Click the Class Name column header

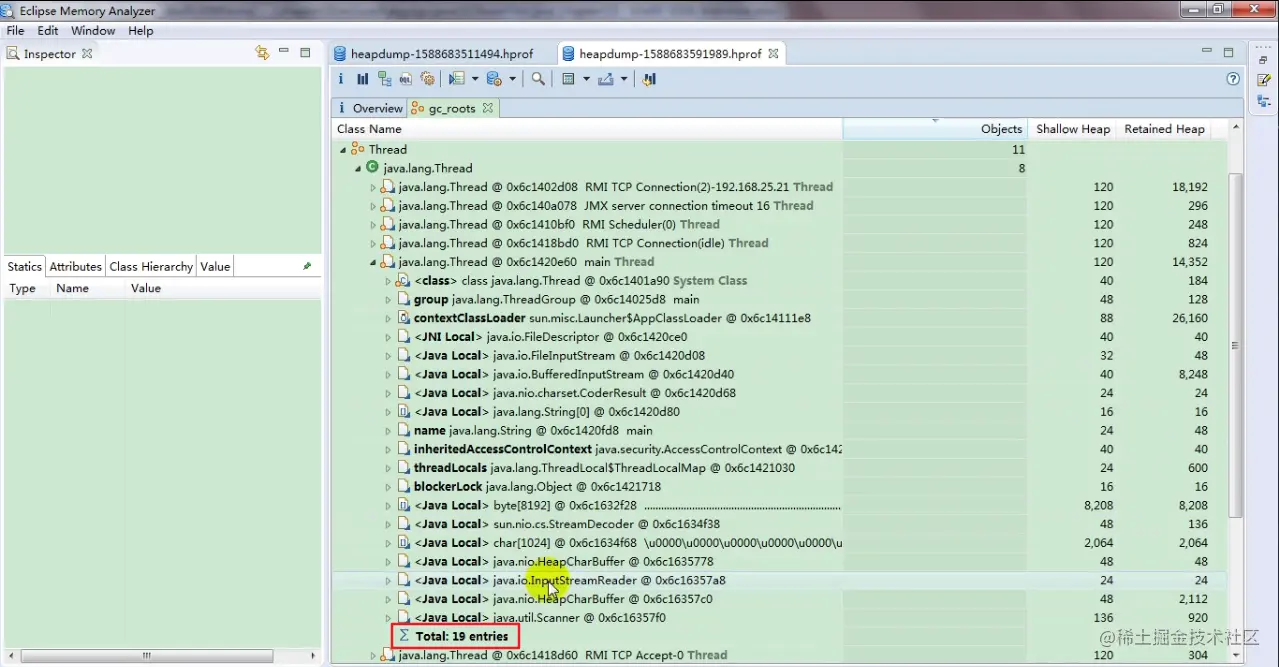(587, 129)
